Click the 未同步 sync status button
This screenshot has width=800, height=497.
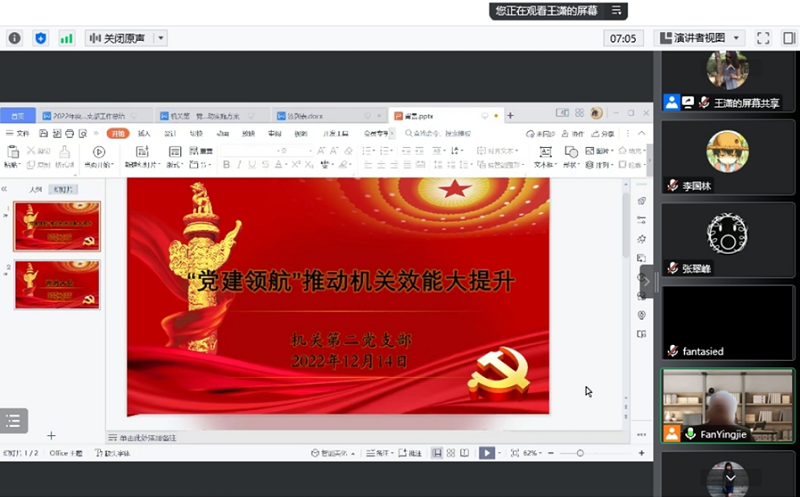[540, 134]
